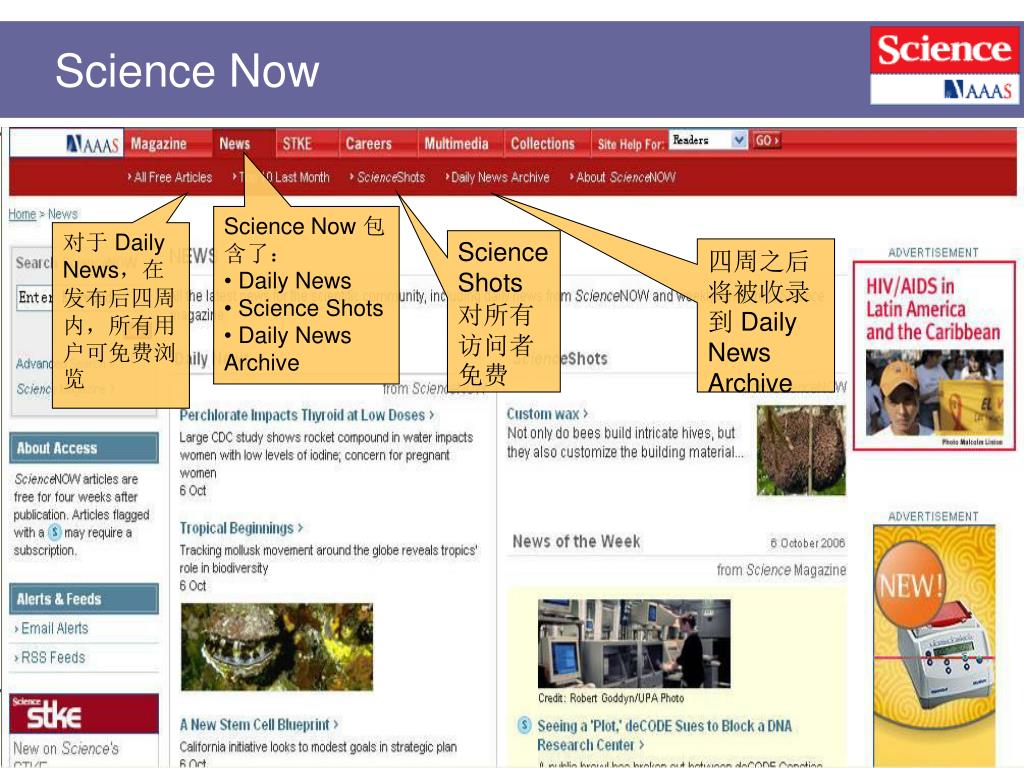Click the bee hive photo thumbnail
This screenshot has height=768, width=1024.
pyautogui.click(x=801, y=450)
